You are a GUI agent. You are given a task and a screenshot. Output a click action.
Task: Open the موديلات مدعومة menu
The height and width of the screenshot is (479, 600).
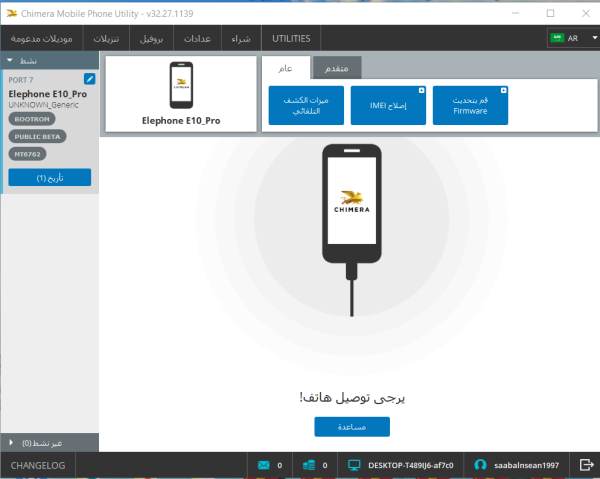[42, 38]
